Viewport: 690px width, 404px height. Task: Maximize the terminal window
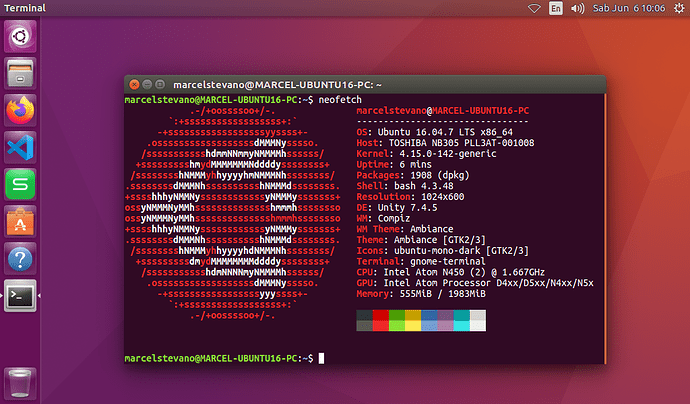click(x=160, y=84)
